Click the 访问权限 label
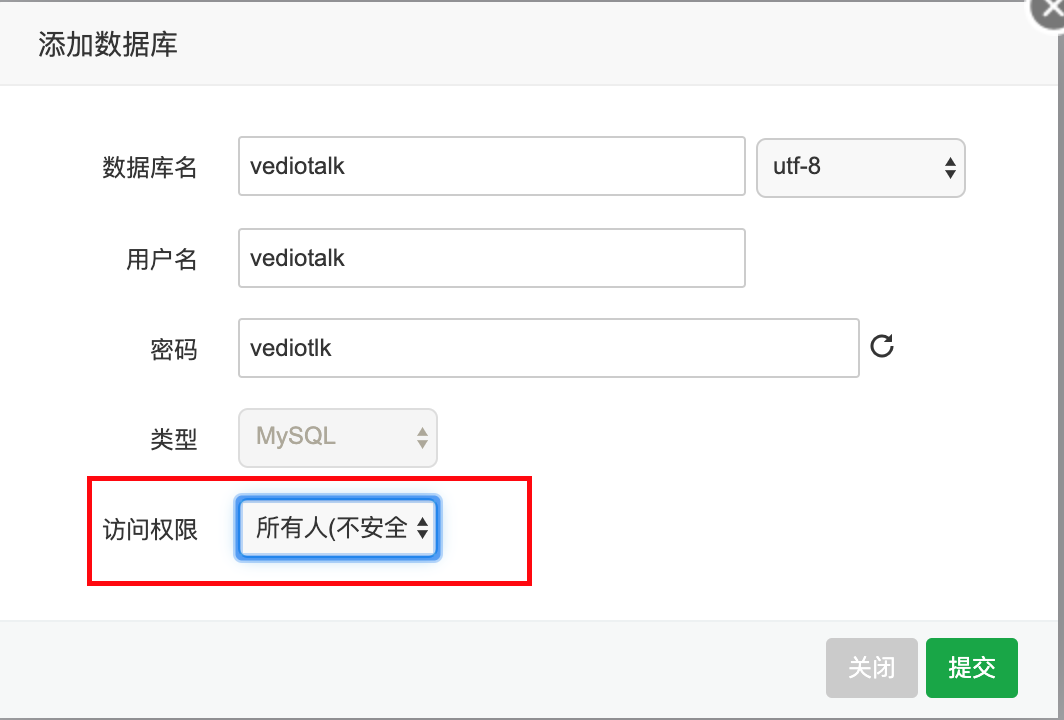Screen dimensions: 1064x720 (x=150, y=529)
